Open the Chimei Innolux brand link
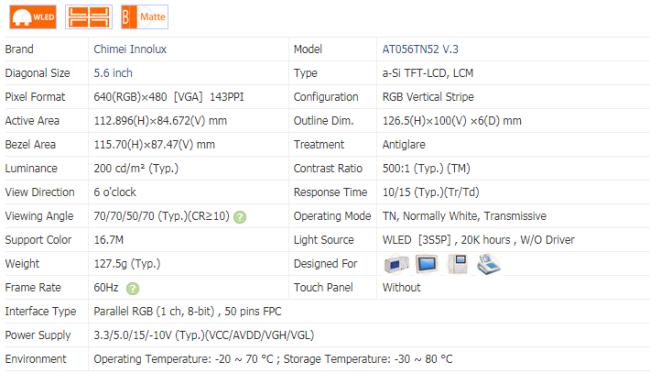 point(130,49)
